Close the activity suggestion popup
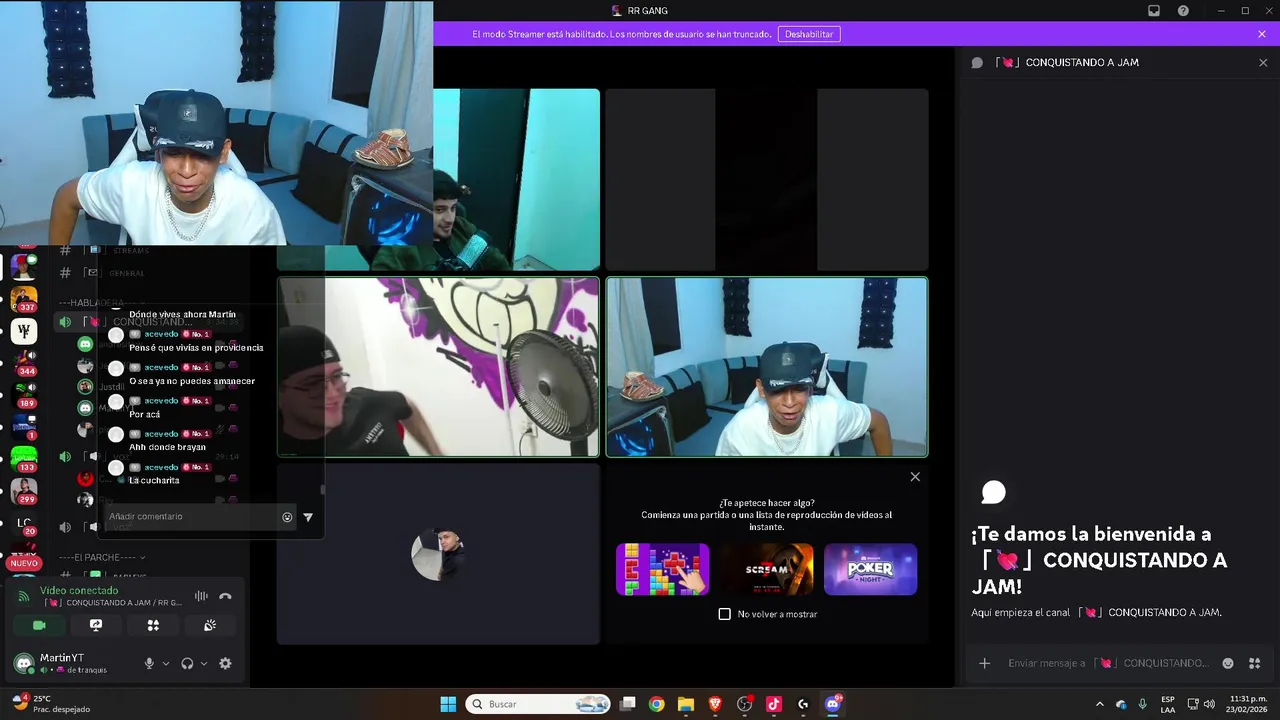 tap(915, 477)
